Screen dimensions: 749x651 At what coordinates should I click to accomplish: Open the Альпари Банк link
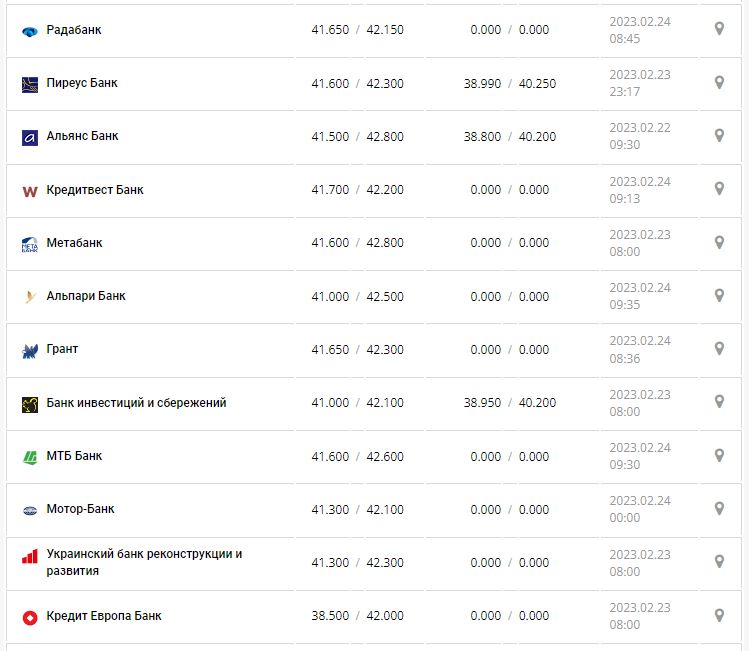pos(86,296)
